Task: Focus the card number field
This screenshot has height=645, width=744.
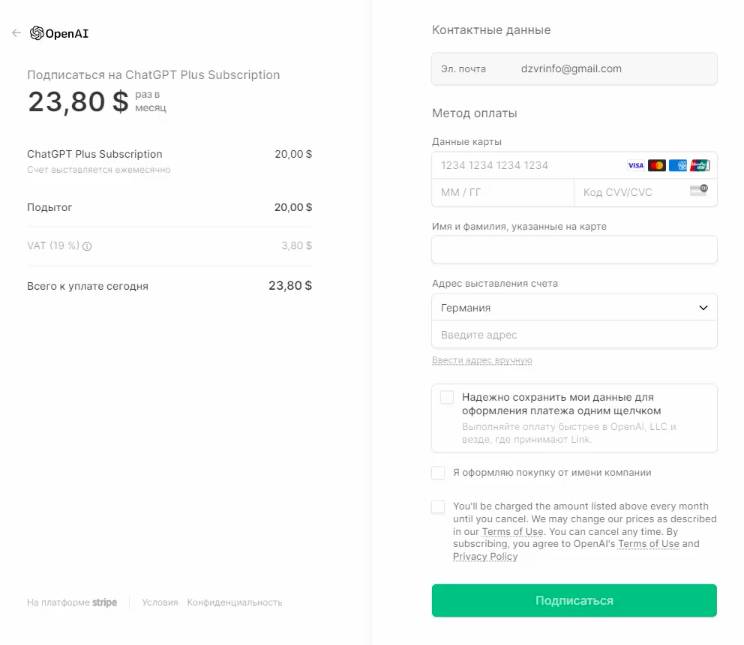Action: [574, 165]
